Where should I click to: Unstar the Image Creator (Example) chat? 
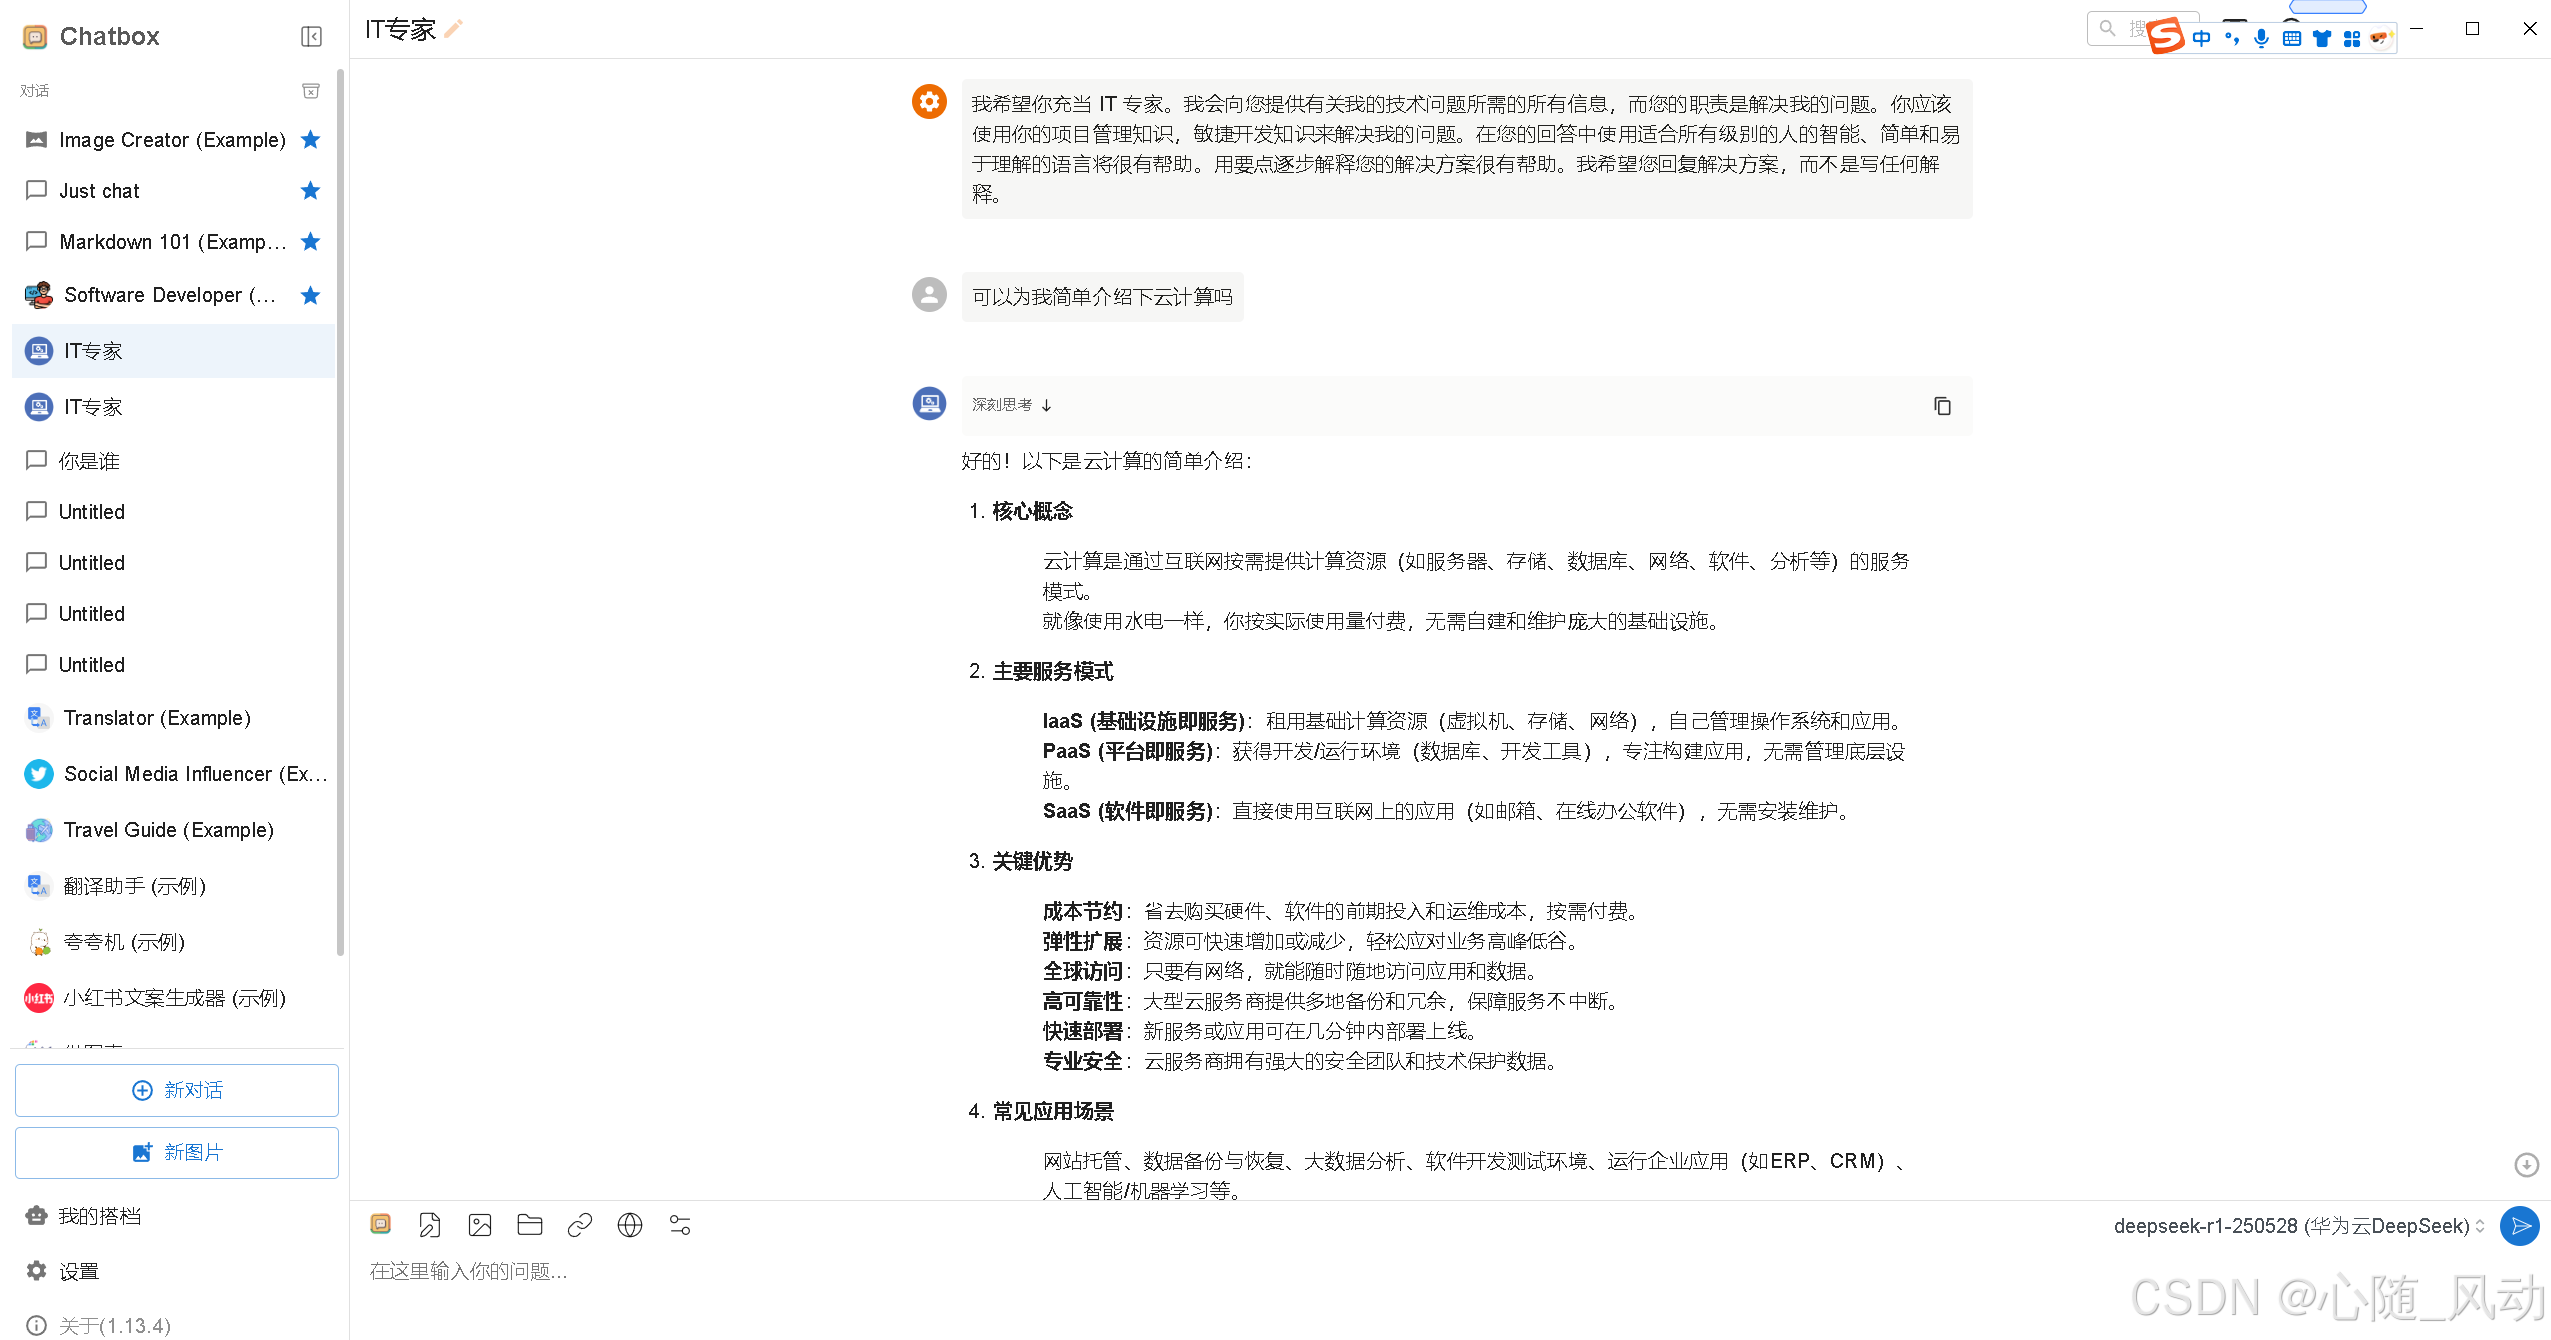[x=311, y=140]
